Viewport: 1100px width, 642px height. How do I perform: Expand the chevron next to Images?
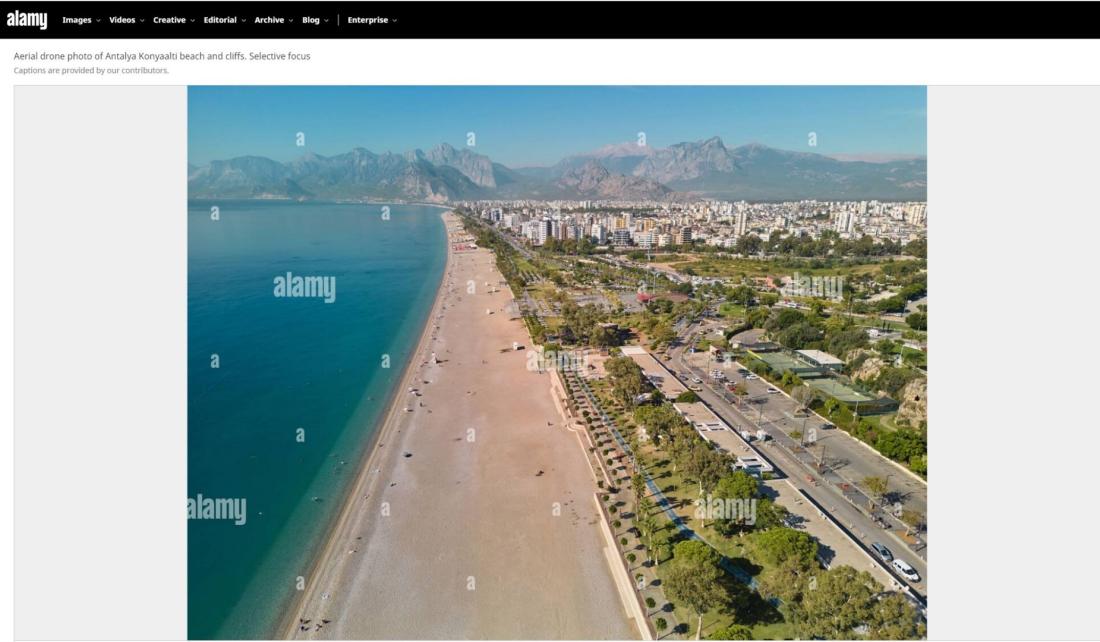pyautogui.click(x=98, y=21)
